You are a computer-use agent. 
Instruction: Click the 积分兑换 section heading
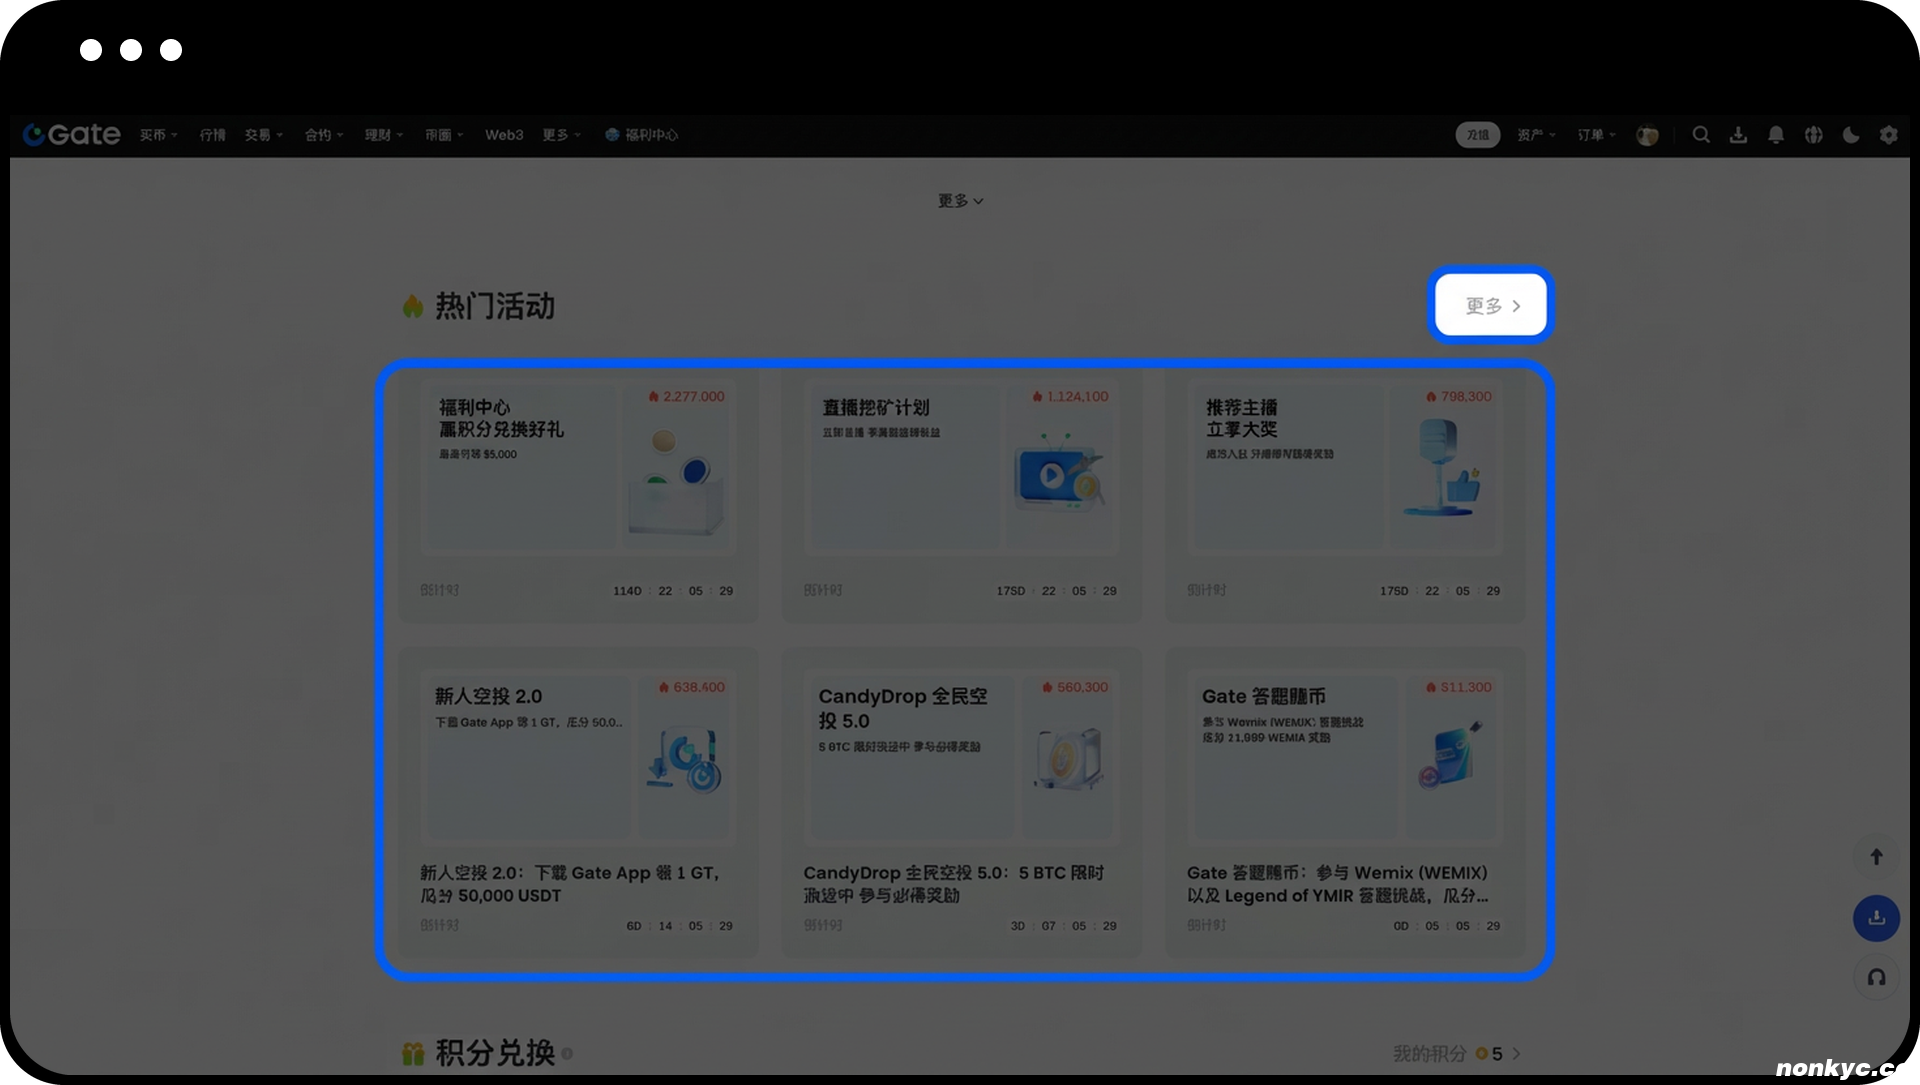495,1053
